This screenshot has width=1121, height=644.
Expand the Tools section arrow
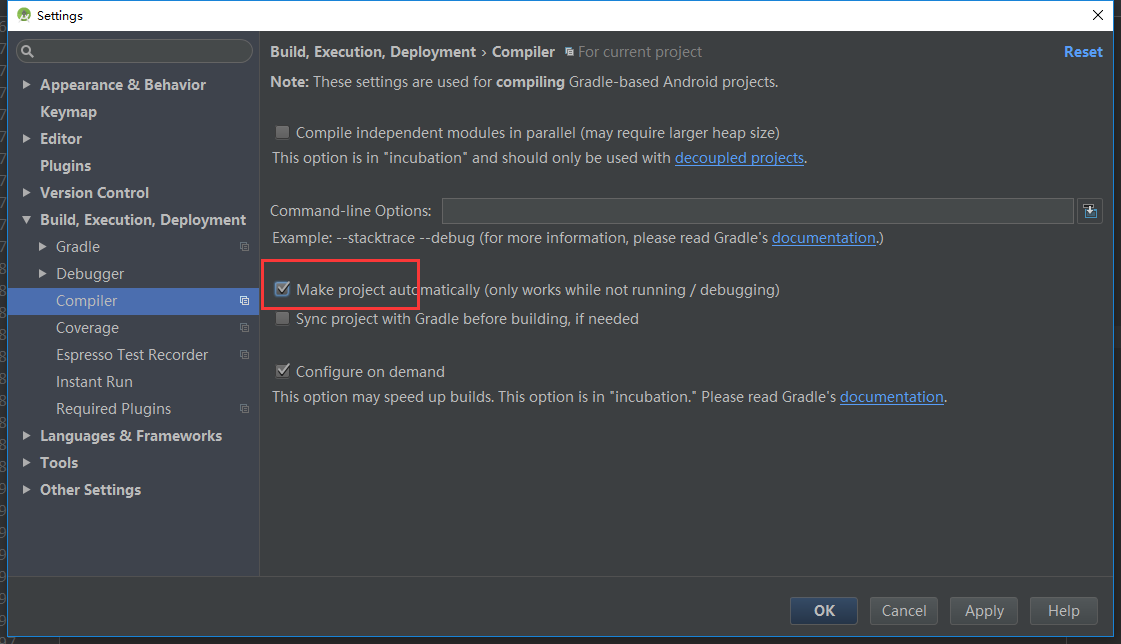pos(26,462)
